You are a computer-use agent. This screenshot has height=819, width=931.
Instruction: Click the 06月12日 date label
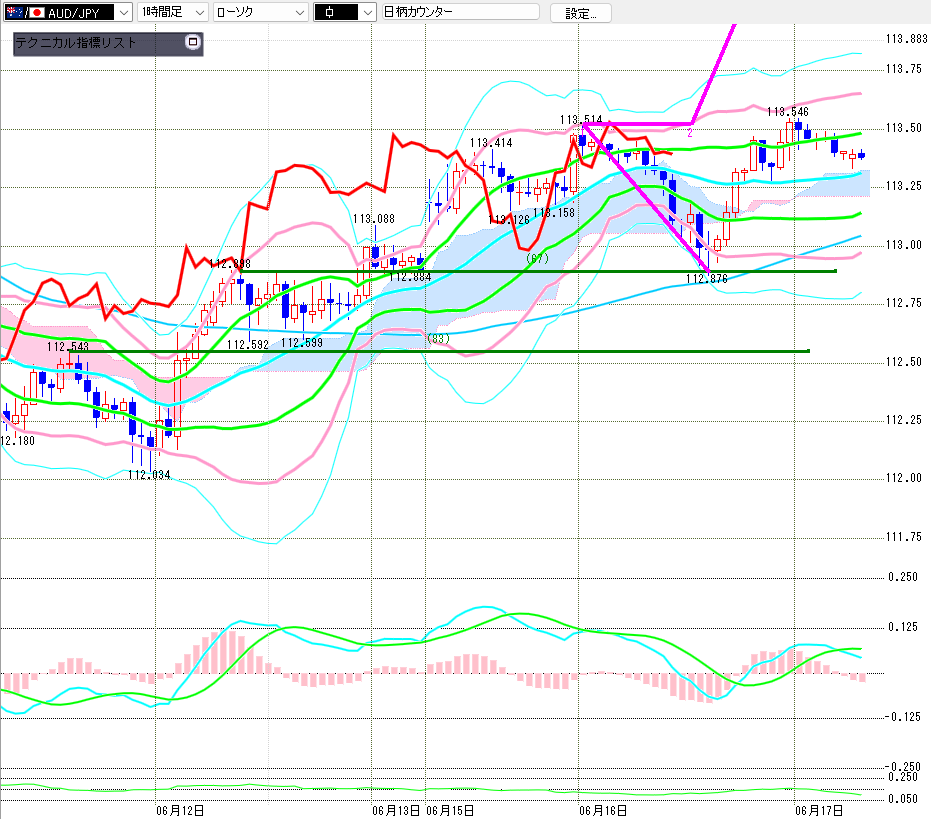click(180, 811)
